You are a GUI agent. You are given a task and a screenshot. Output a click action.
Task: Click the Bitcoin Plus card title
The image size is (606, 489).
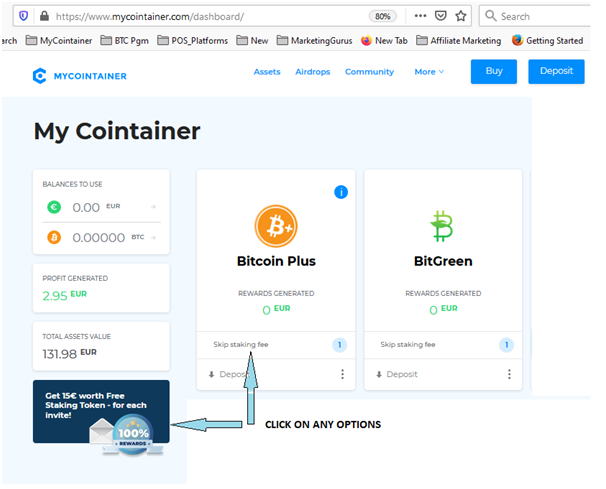tap(276, 261)
